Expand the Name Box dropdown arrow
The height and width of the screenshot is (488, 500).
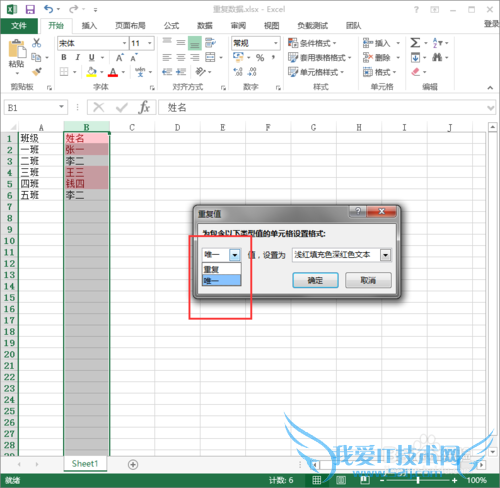pyautogui.click(x=61, y=107)
